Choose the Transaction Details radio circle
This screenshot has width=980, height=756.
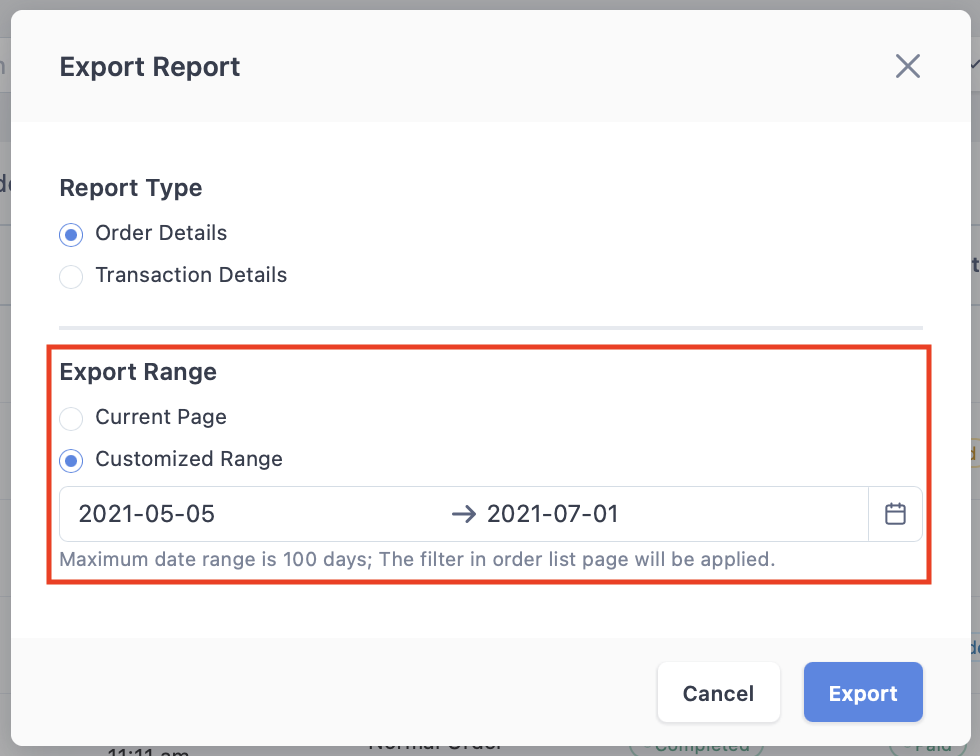click(71, 276)
